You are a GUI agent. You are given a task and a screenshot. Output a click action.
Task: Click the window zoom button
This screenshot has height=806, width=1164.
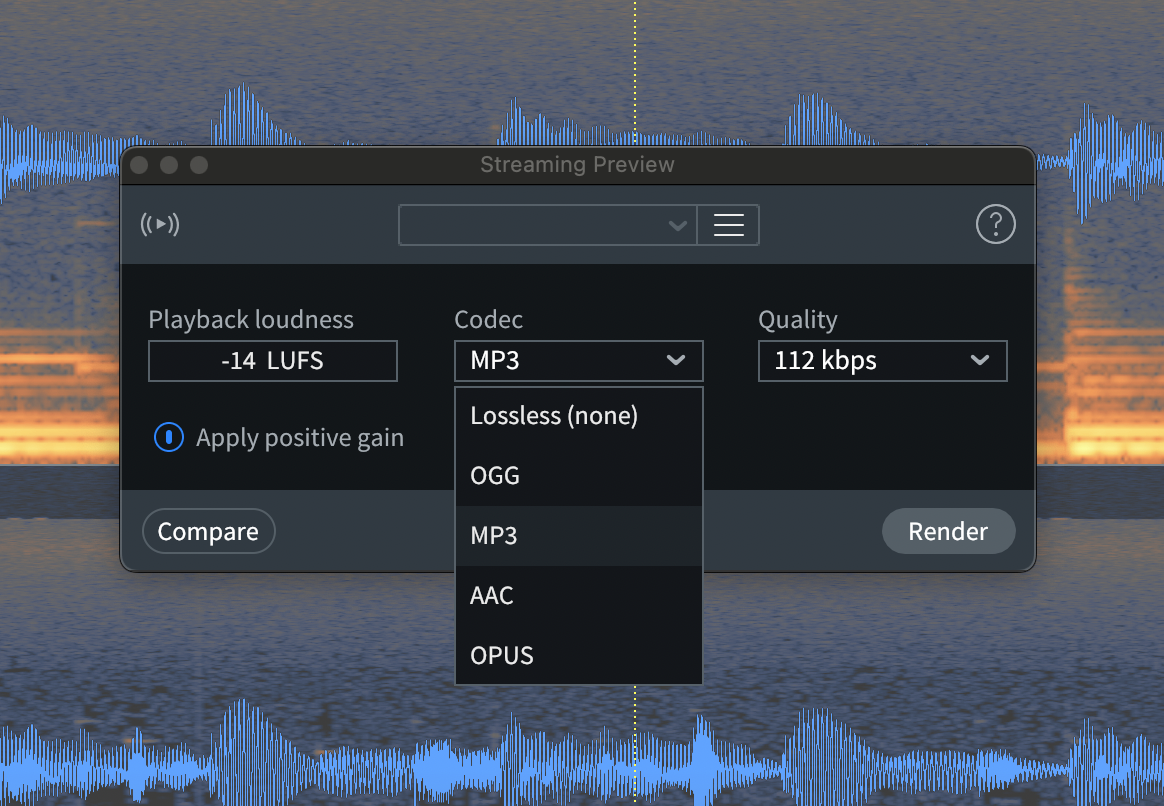[x=199, y=165]
